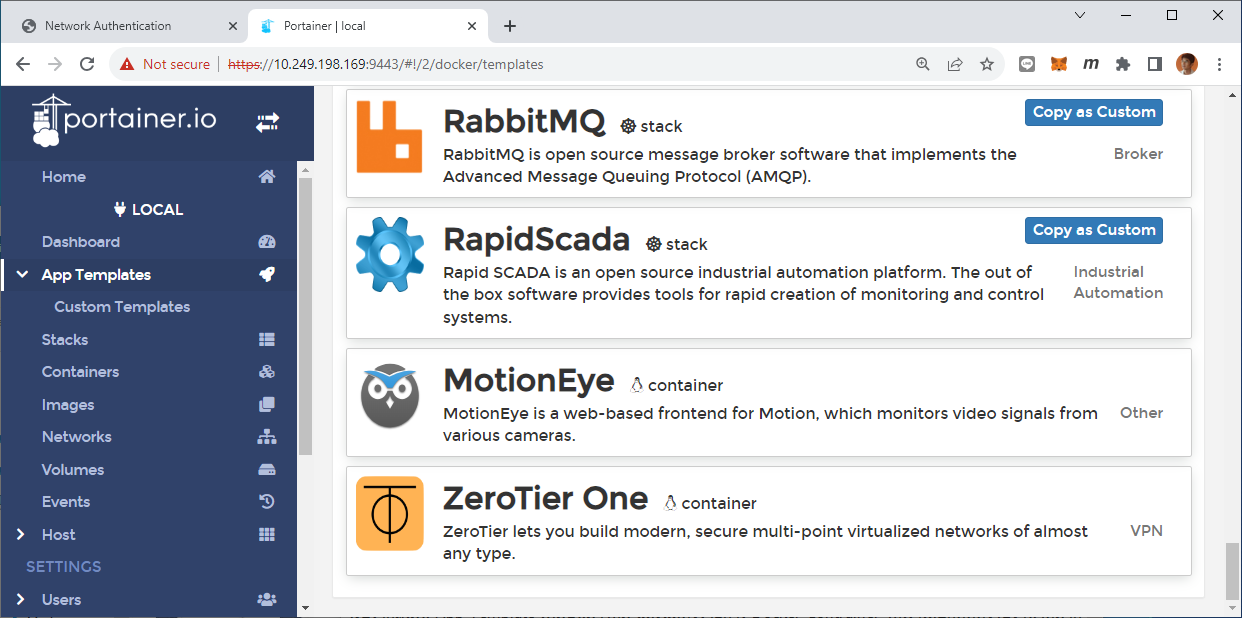This screenshot has height=618, width=1242.
Task: Collapse the App Templates chevron
Action: click(x=22, y=274)
